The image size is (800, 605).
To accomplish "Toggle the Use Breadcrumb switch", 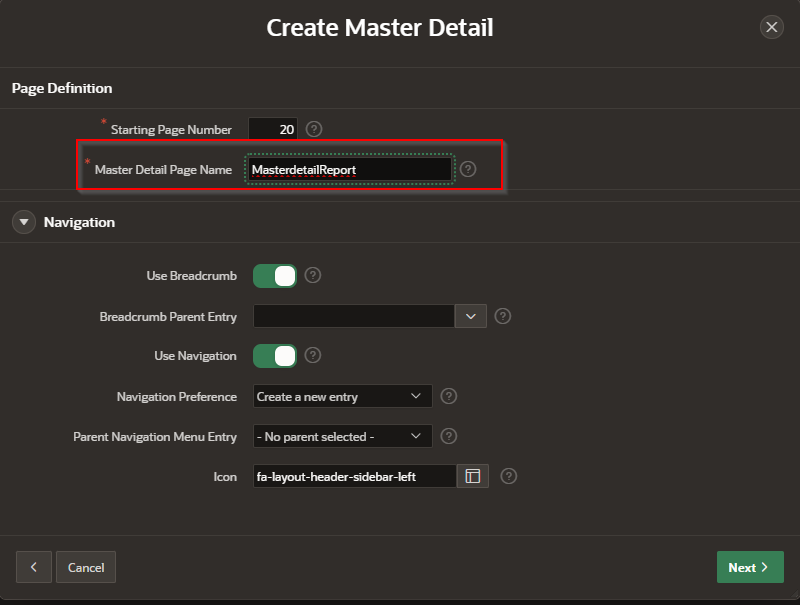I will coord(275,276).
